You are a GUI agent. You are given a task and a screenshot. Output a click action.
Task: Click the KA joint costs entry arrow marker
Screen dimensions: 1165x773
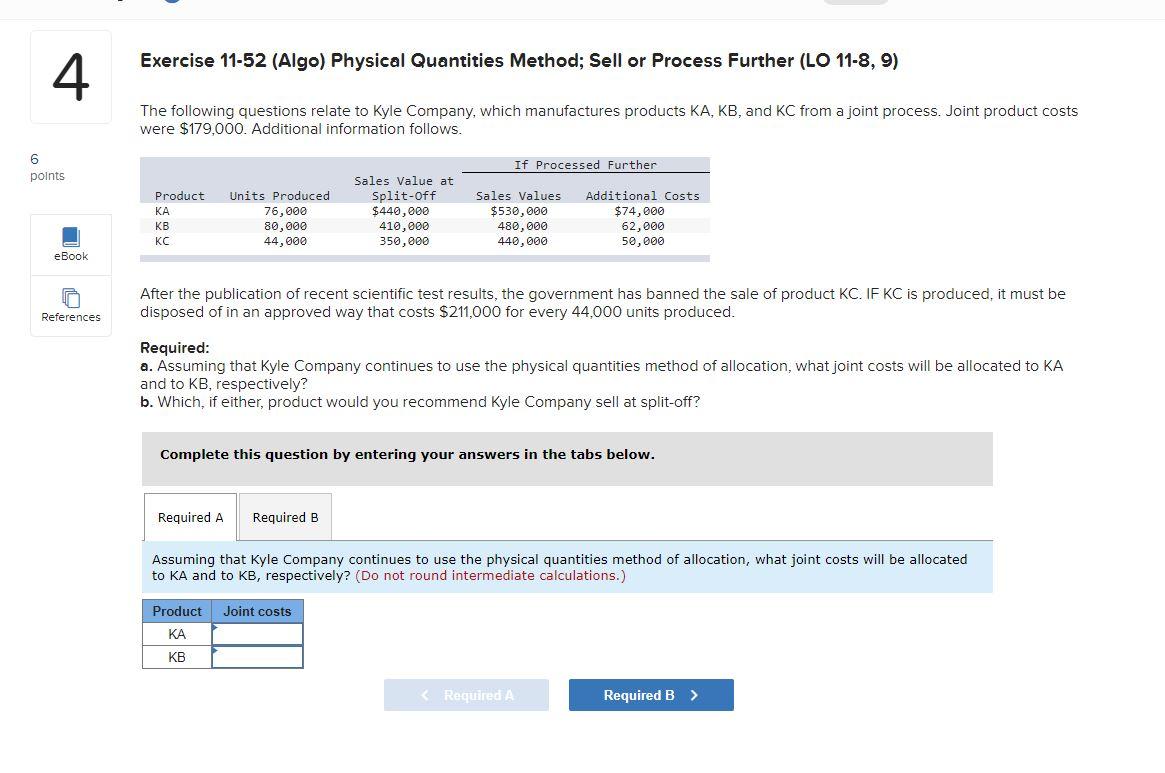click(214, 629)
